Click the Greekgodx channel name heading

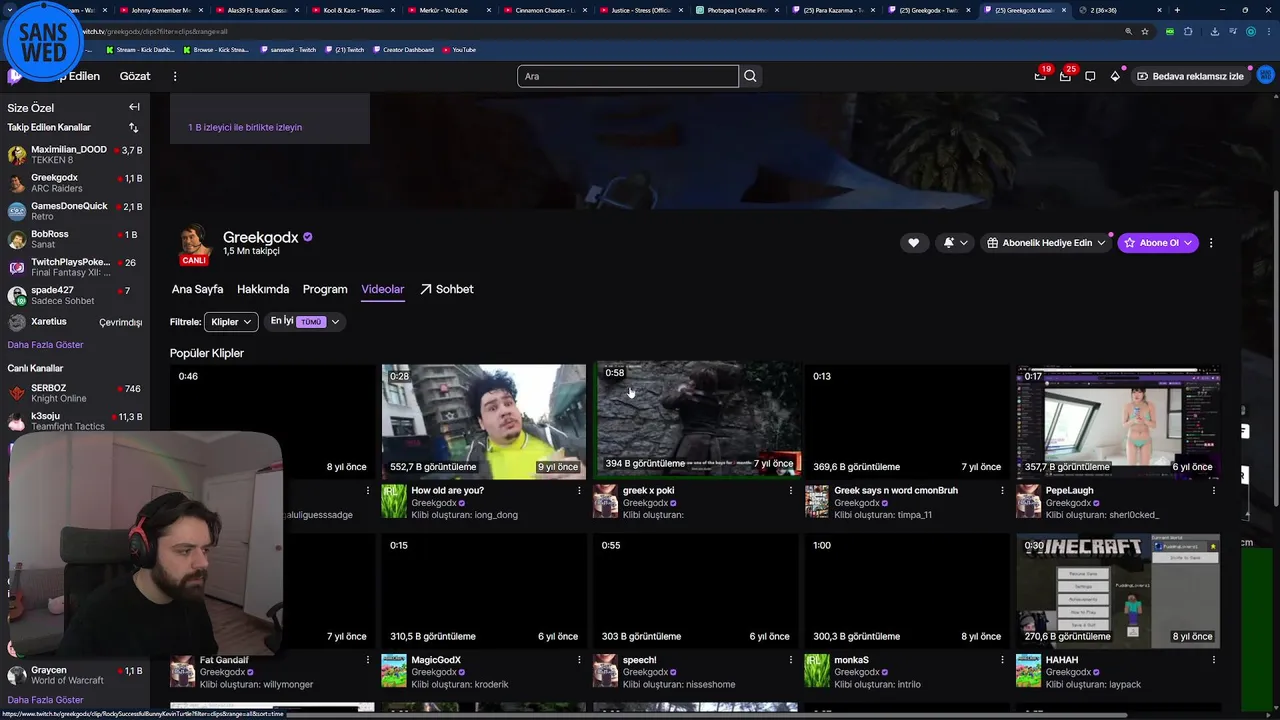[x=260, y=237]
